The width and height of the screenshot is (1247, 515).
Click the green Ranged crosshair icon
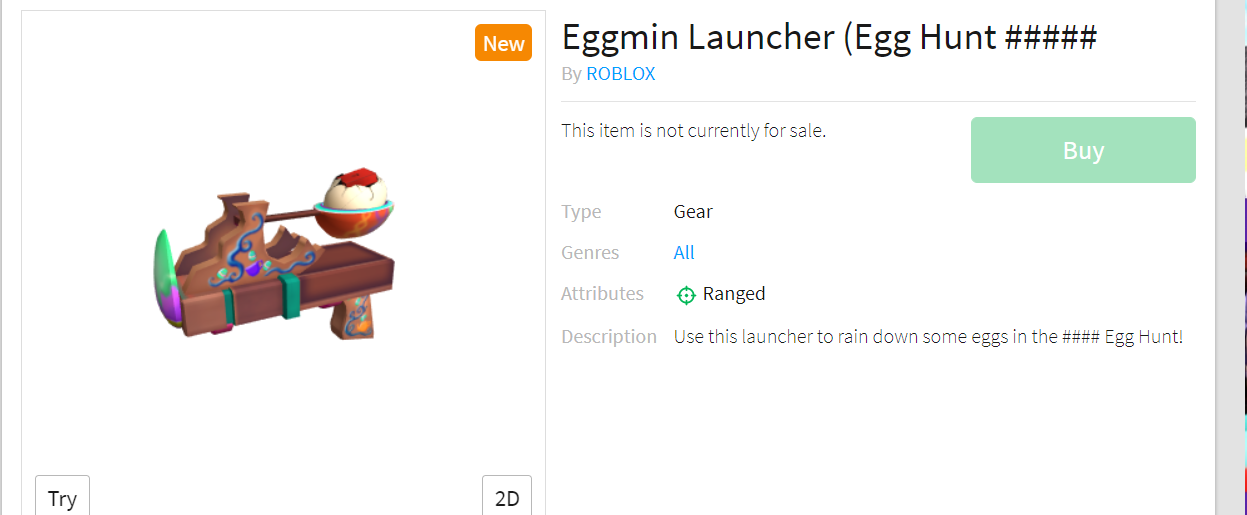click(686, 295)
